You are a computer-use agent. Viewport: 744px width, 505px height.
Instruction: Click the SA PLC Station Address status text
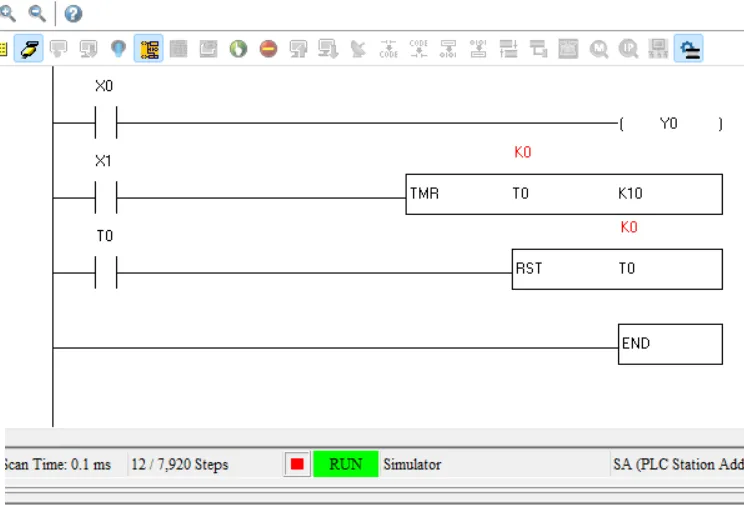coord(679,464)
